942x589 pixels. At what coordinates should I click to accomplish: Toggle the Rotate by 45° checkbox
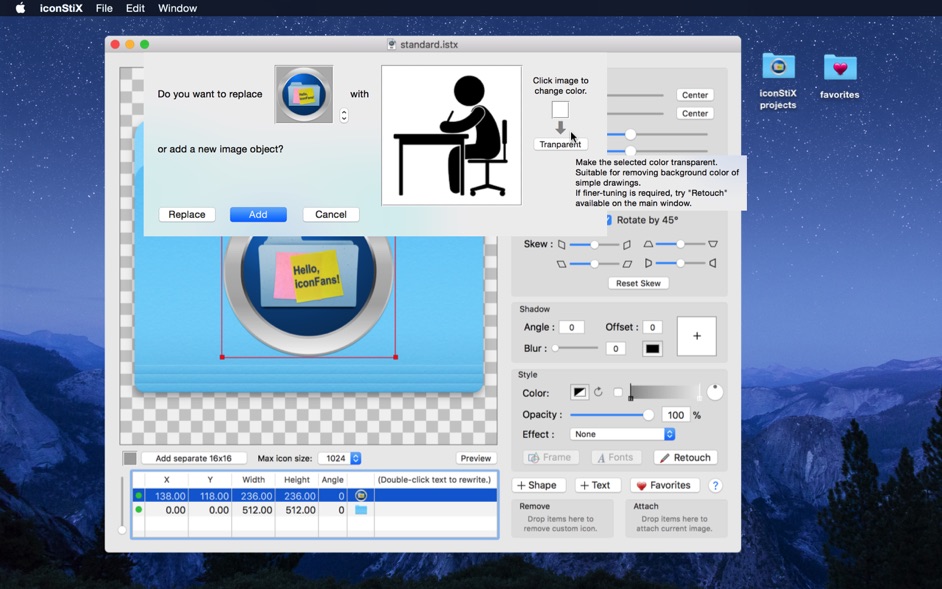(608, 220)
